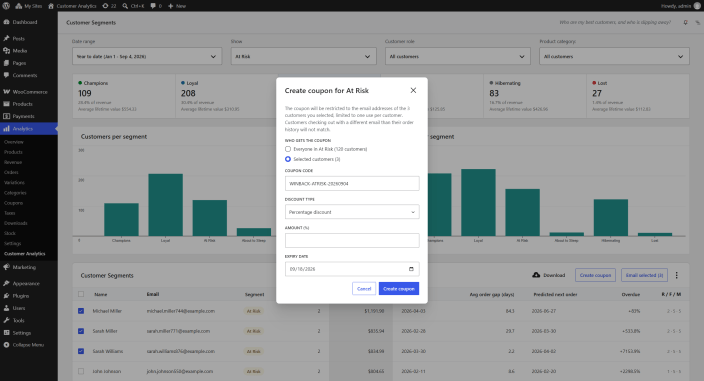The width and height of the screenshot is (704, 381).
Task: Focus the Coupon code field
Action: [352, 184]
